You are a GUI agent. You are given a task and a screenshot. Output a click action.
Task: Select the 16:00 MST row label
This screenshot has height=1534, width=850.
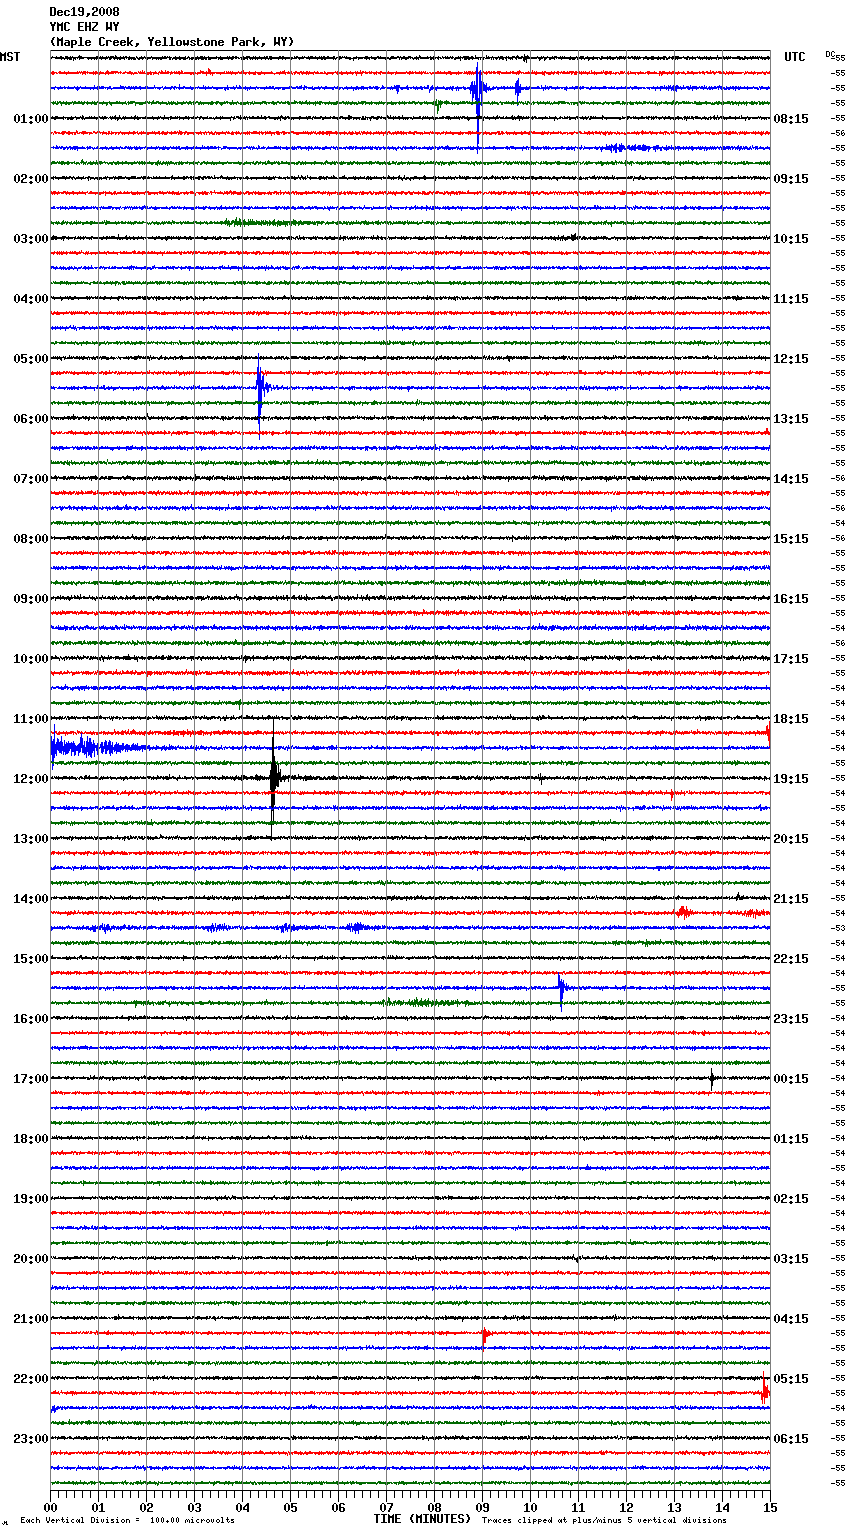tap(31, 1019)
